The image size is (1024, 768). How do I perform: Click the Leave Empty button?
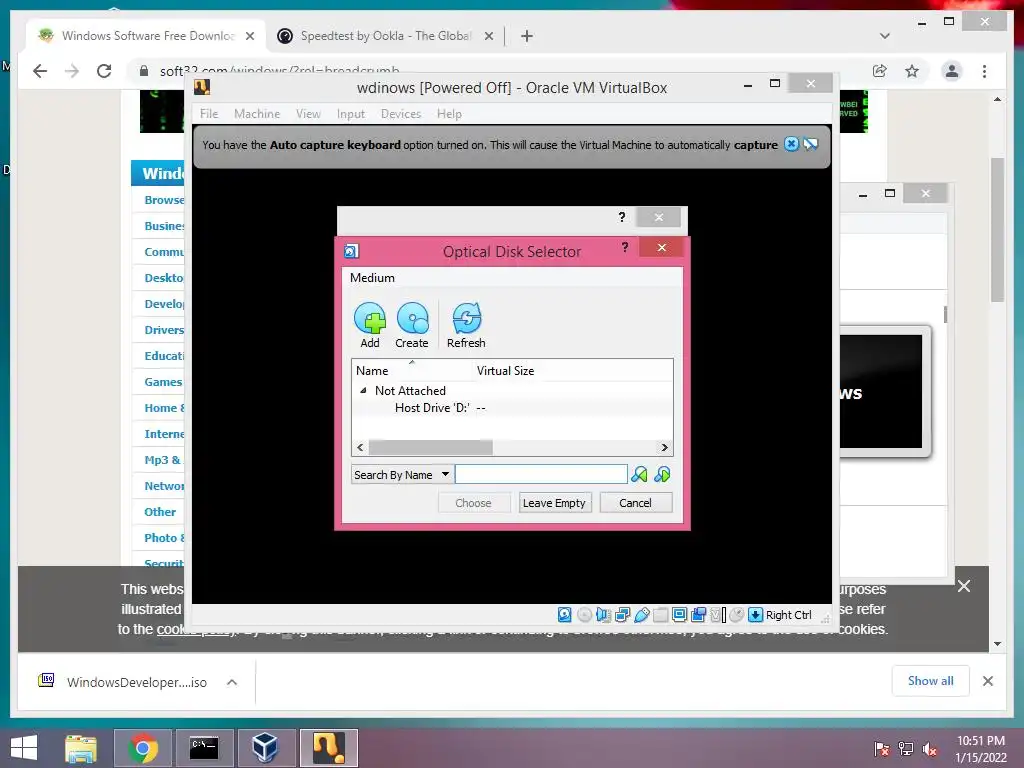[554, 503]
